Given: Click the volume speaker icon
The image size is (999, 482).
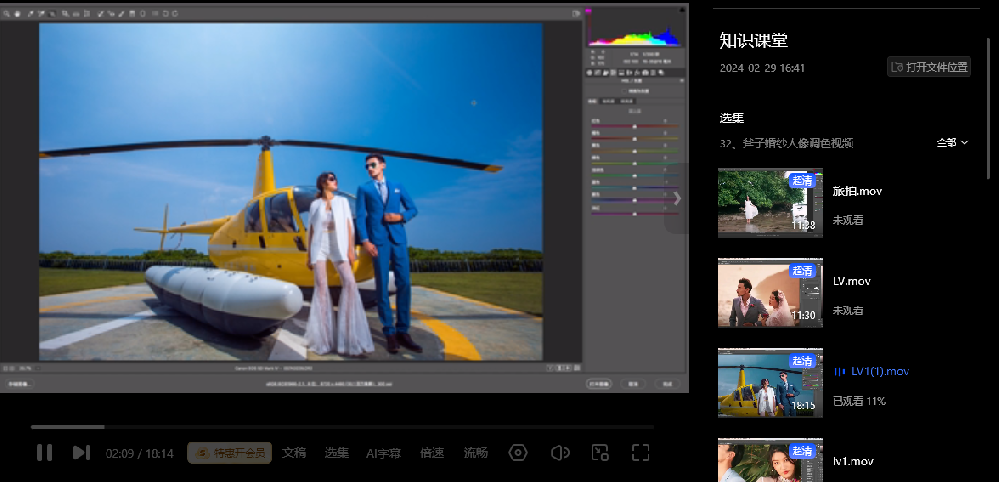Looking at the screenshot, I should (x=560, y=453).
